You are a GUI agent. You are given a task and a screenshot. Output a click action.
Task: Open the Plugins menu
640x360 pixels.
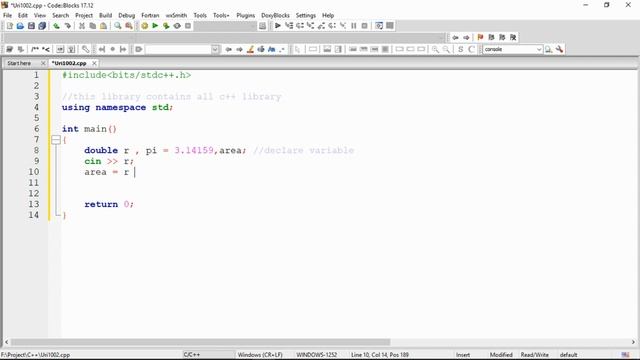click(x=245, y=16)
